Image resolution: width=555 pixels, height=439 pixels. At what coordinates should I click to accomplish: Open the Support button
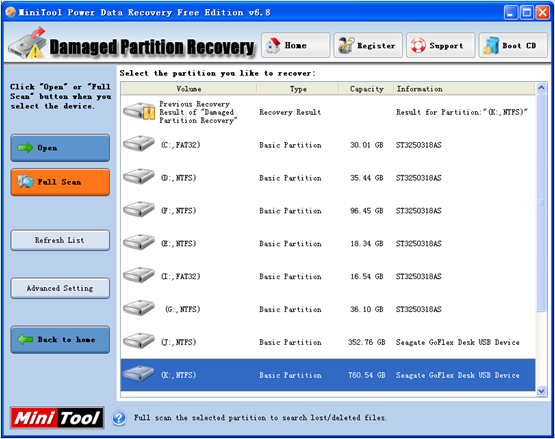(x=441, y=45)
